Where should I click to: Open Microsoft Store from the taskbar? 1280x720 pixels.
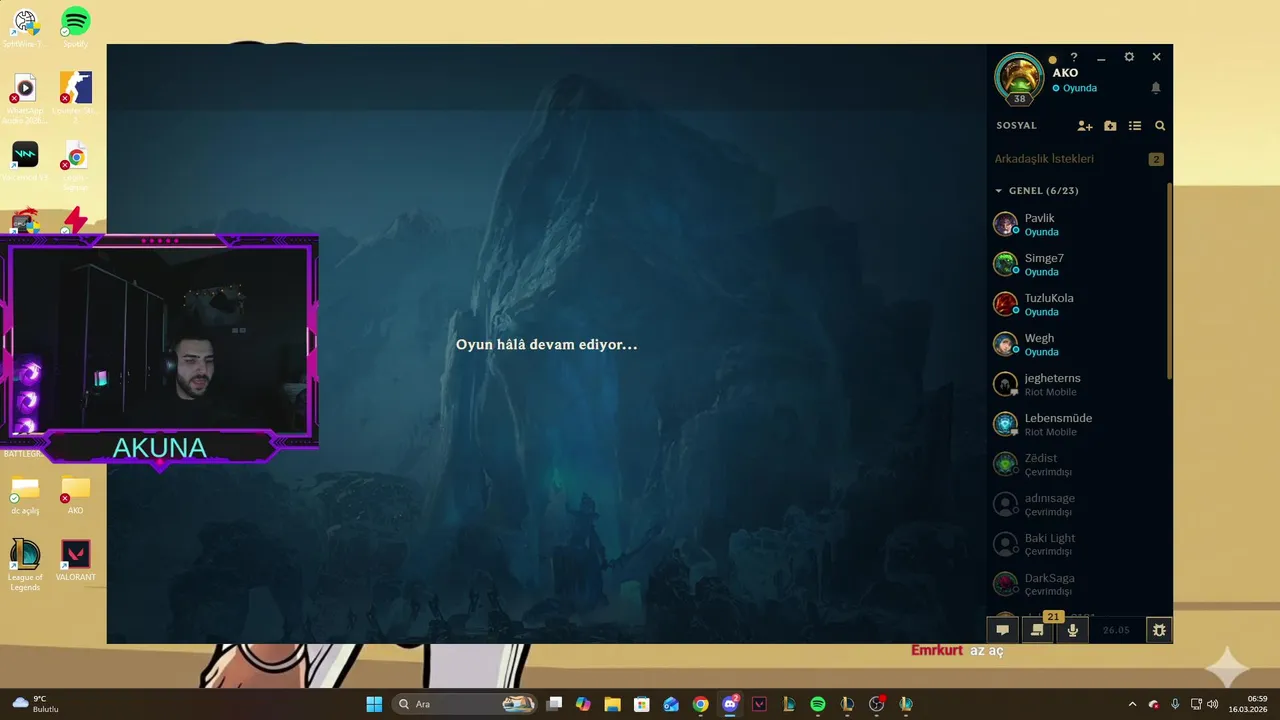pos(642,704)
